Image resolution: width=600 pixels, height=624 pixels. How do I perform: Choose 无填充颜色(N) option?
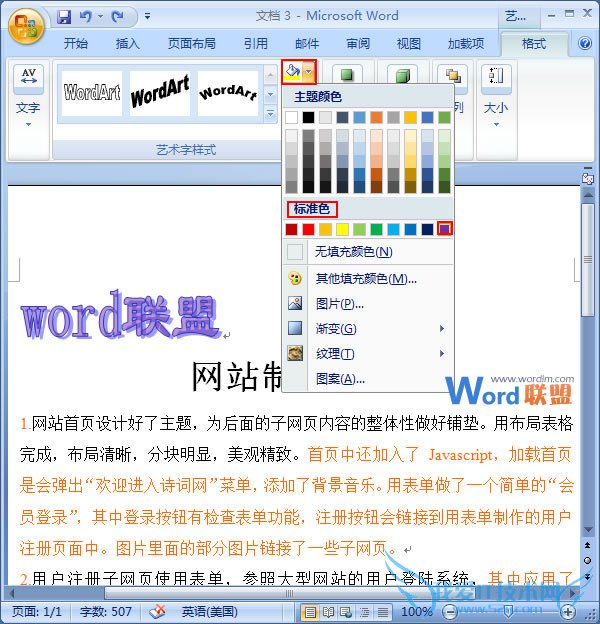click(x=368, y=252)
